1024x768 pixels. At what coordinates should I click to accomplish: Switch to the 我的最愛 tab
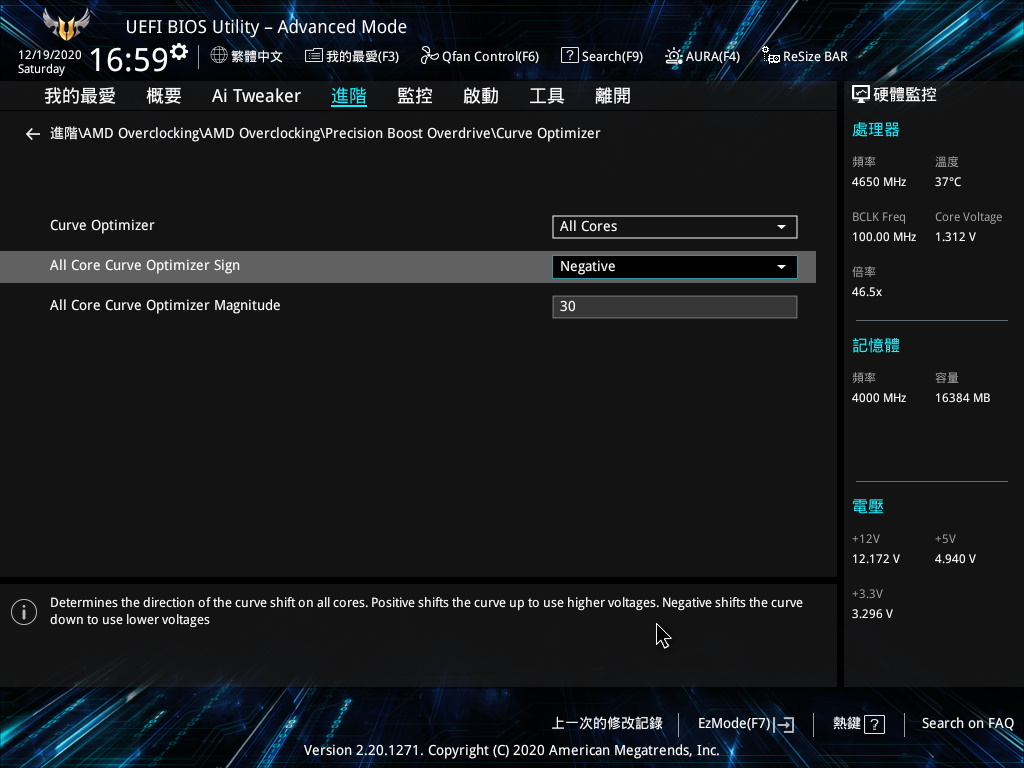(x=80, y=96)
